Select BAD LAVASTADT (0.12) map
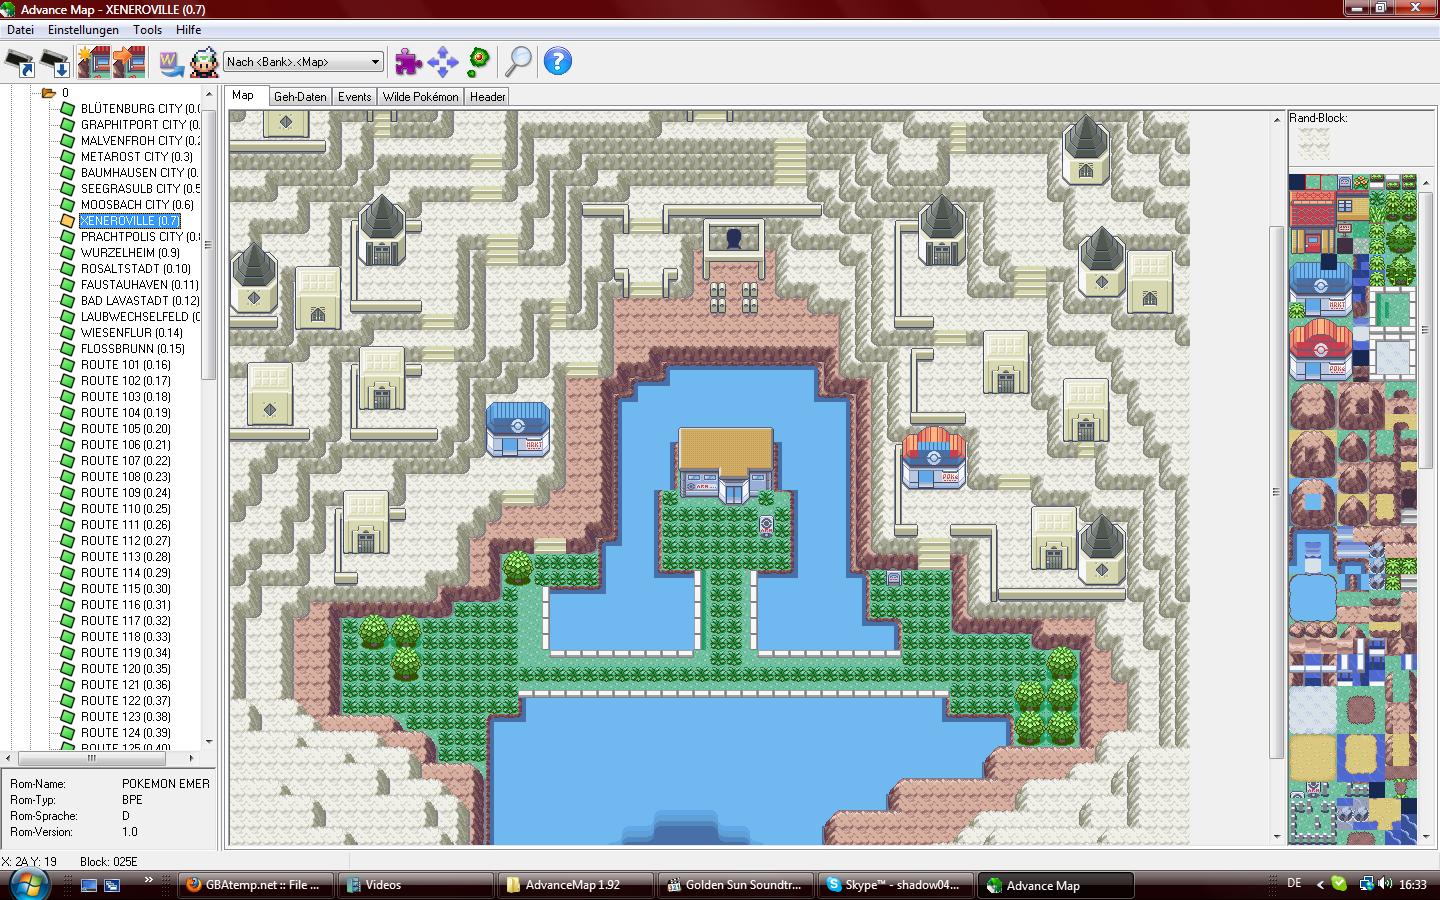 139,301
